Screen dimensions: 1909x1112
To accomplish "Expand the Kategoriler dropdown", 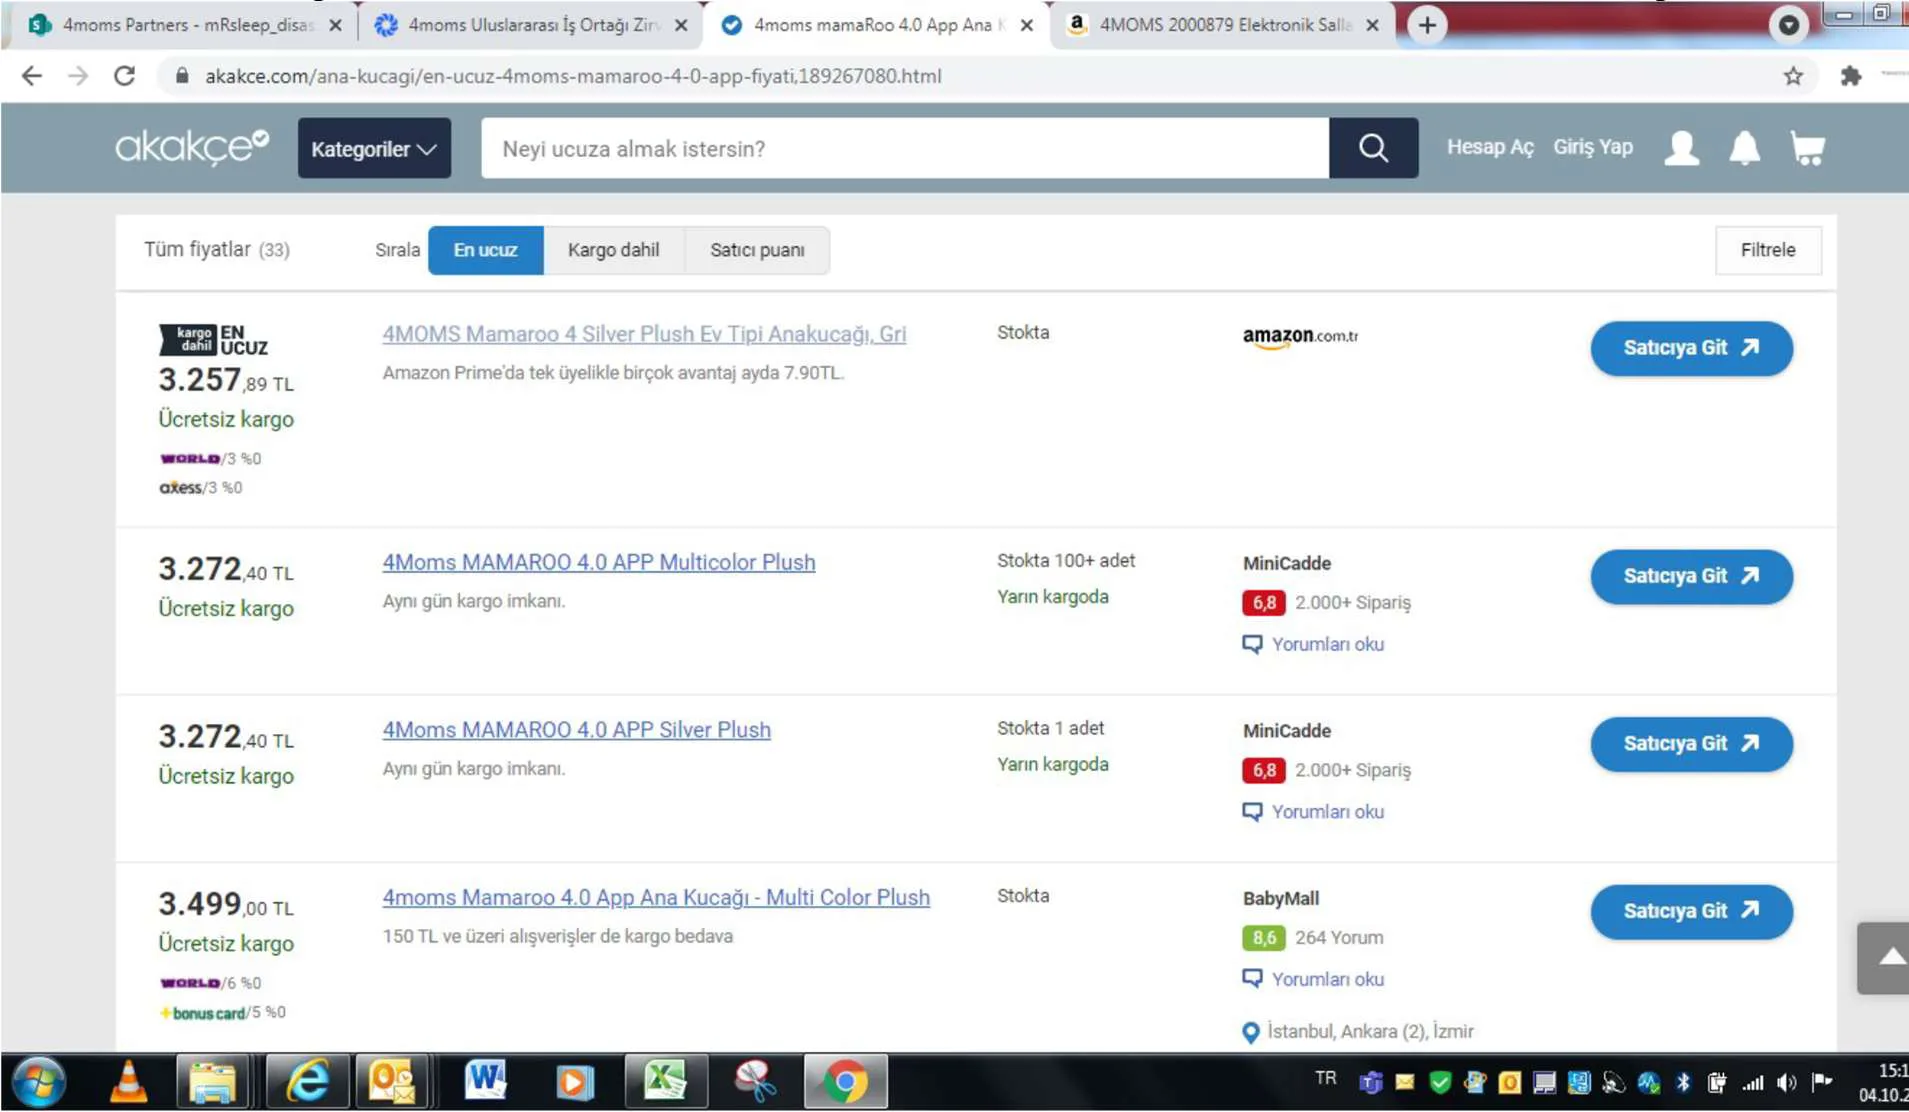I will pyautogui.click(x=374, y=148).
